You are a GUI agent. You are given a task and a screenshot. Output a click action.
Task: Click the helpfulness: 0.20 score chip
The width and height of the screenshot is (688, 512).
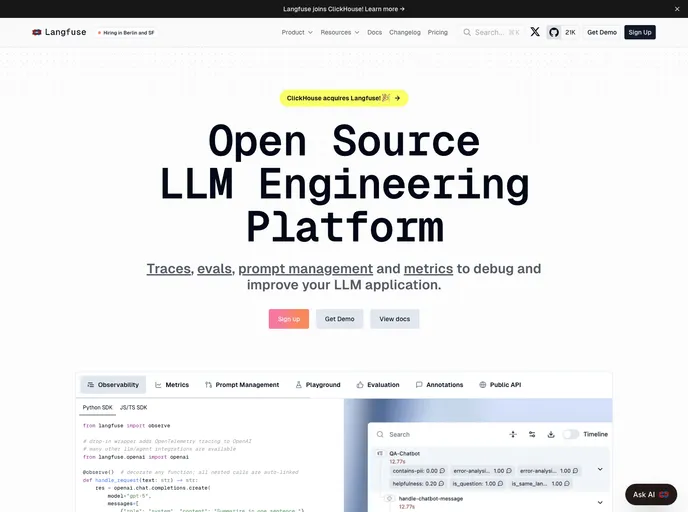point(418,483)
